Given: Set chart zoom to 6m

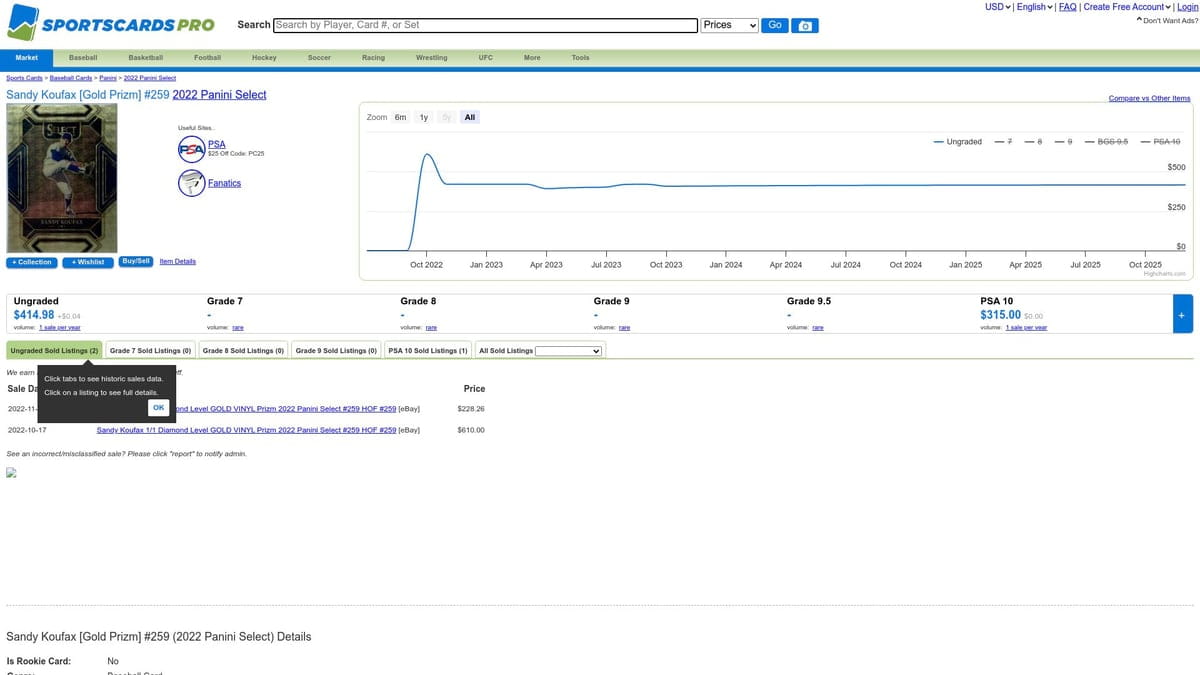Looking at the screenshot, I should (400, 117).
